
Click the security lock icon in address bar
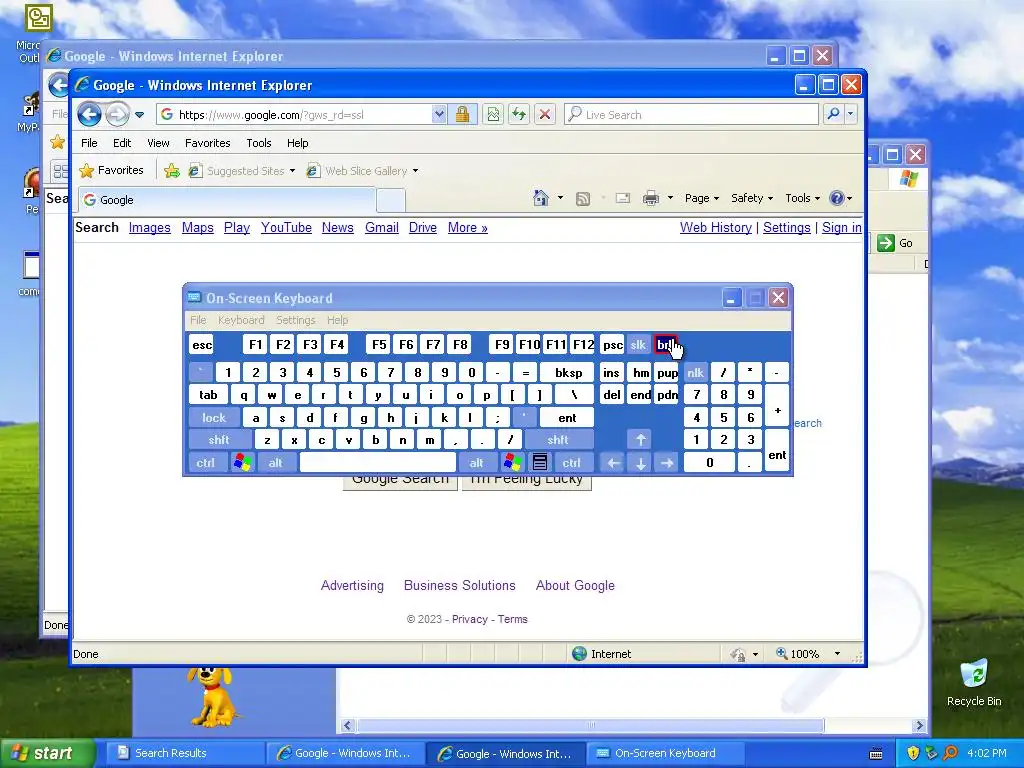462,115
